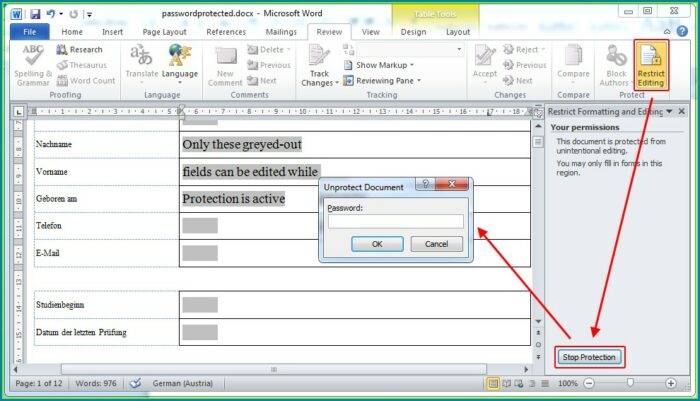Close the Restrict Formatting and Editing pane
This screenshot has height=401, width=700.
point(682,111)
